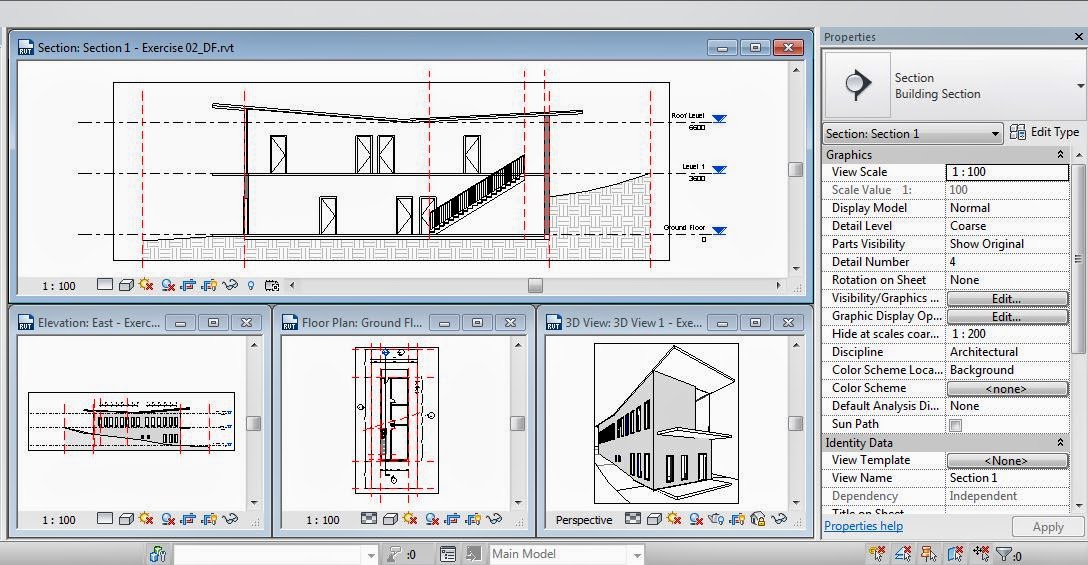Open the Section: Section 1 instance dropdown
This screenshot has height=565, width=1088.
(913, 133)
